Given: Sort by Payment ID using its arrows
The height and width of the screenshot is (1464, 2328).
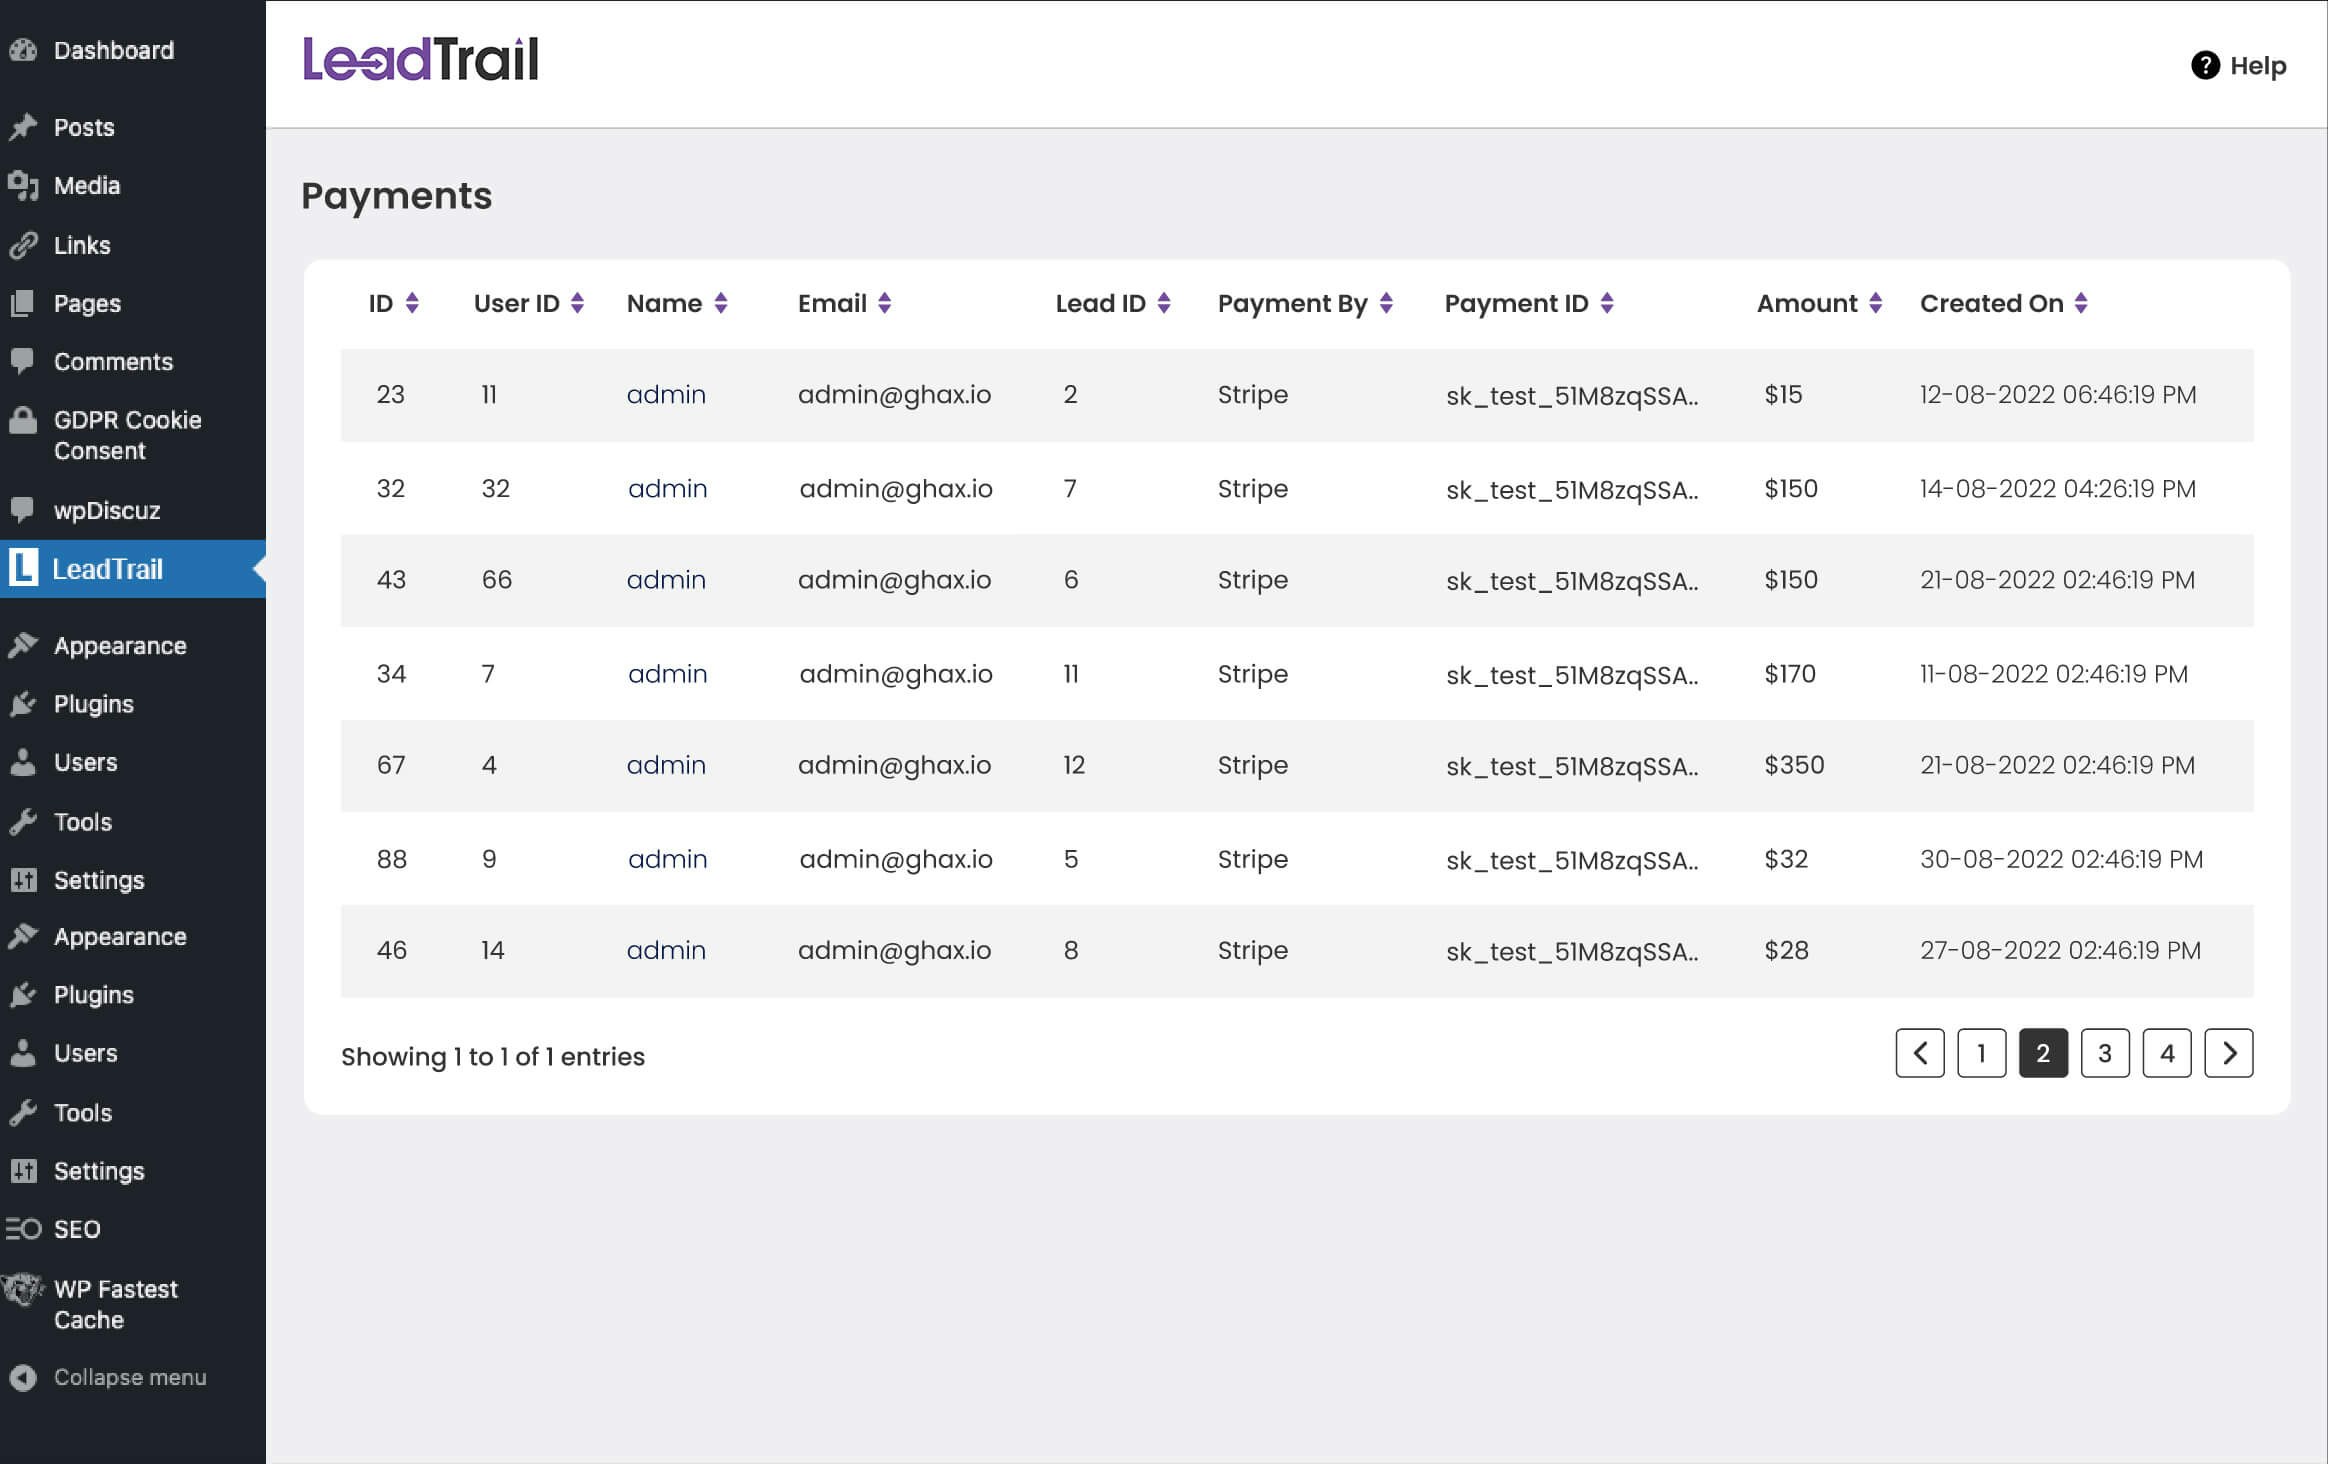Looking at the screenshot, I should point(1607,303).
